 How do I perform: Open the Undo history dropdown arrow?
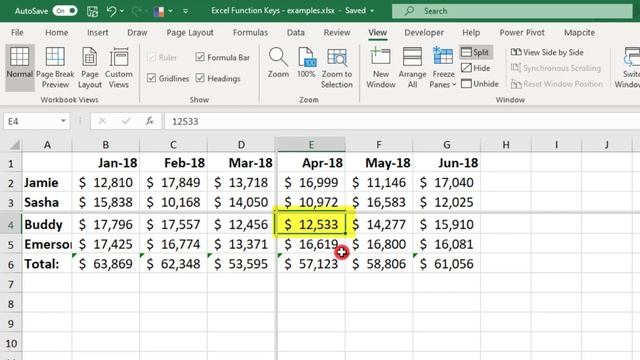[122, 11]
